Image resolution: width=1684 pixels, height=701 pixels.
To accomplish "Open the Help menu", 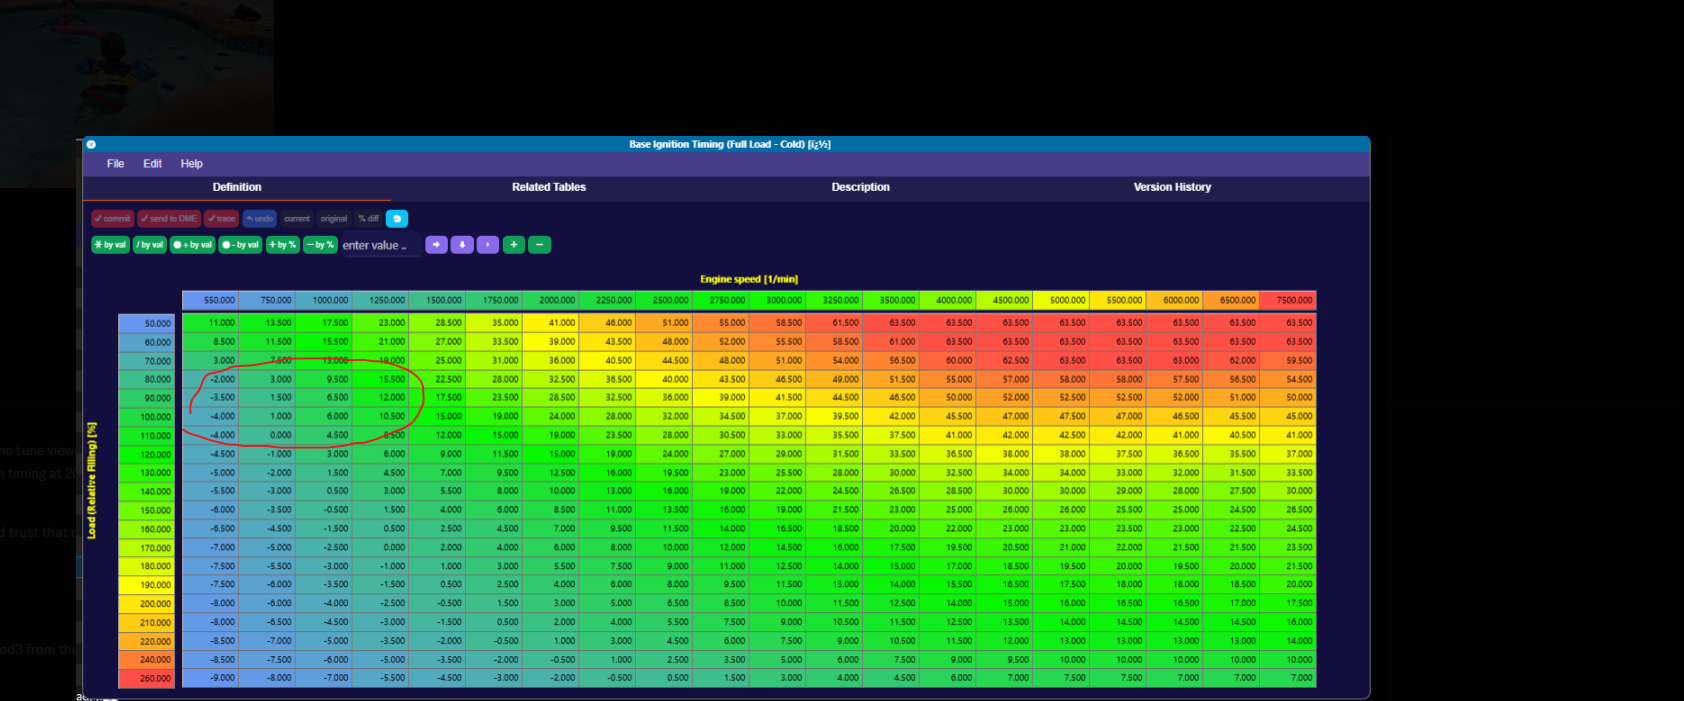I will point(191,164).
